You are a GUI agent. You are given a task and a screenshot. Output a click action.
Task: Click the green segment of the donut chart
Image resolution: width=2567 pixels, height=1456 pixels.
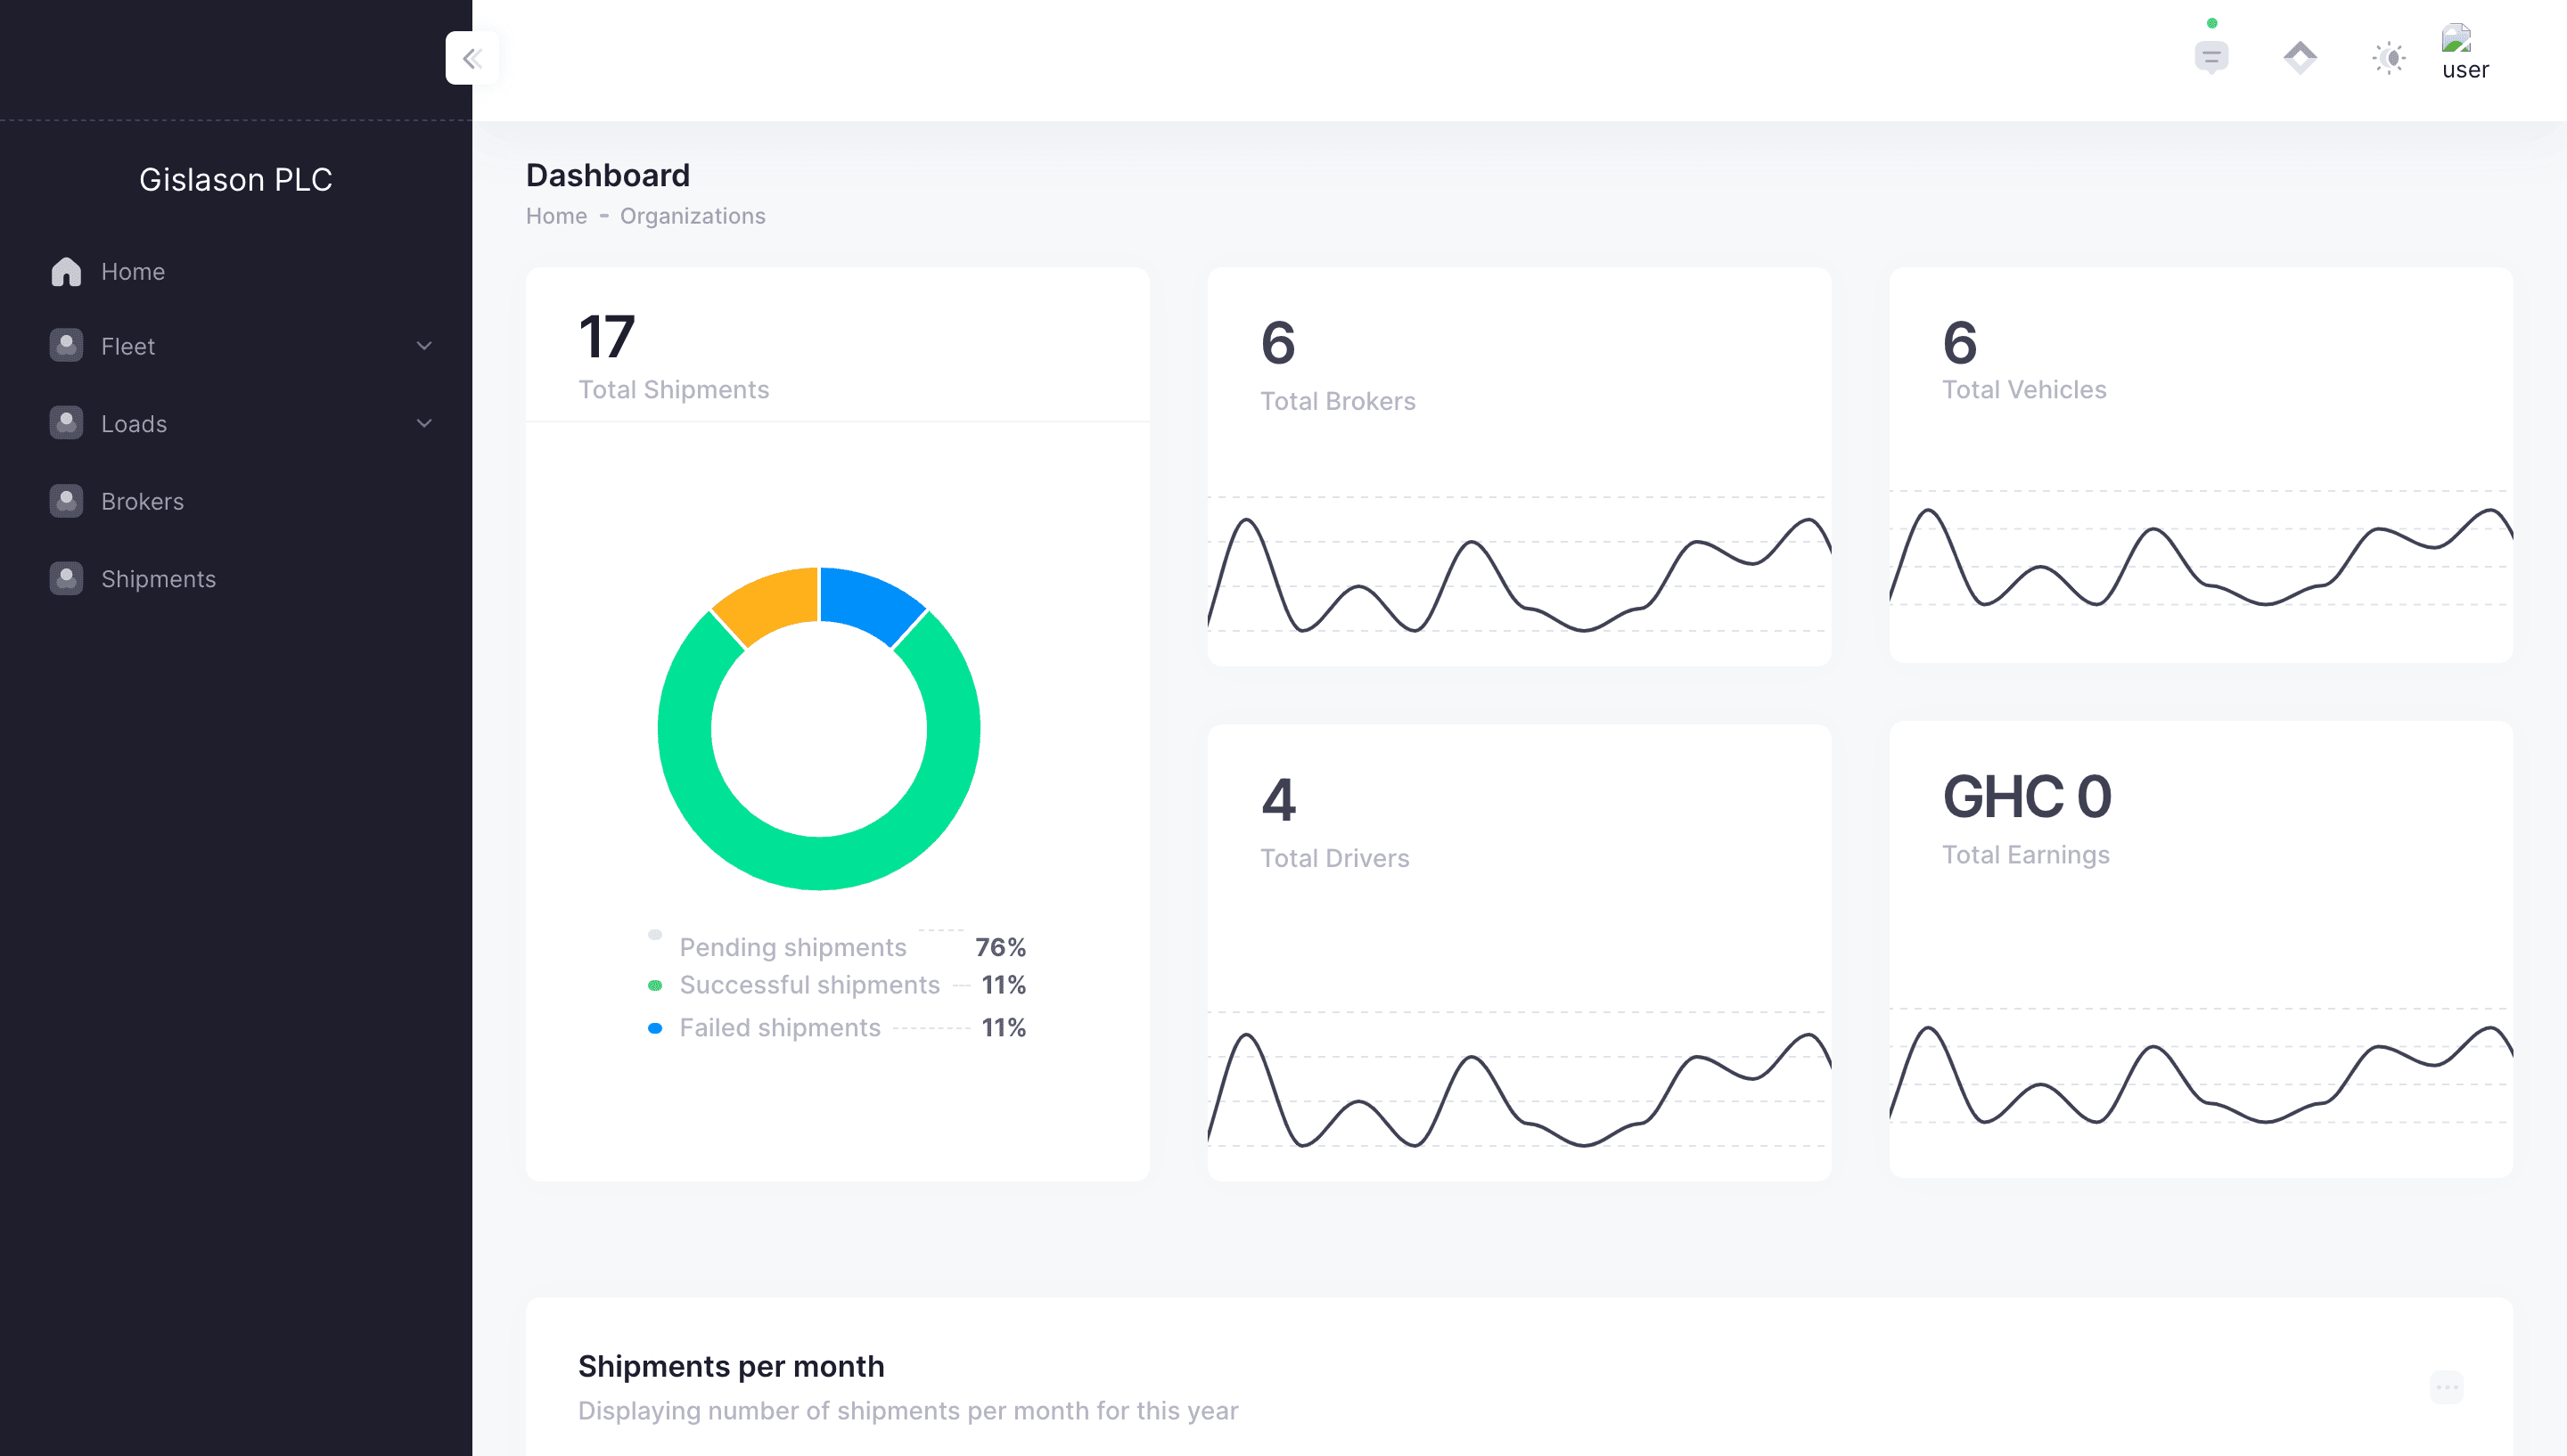point(819,862)
